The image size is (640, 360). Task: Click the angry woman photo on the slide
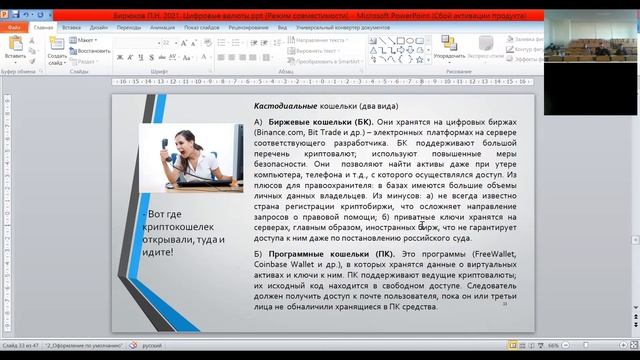pyautogui.click(x=191, y=158)
